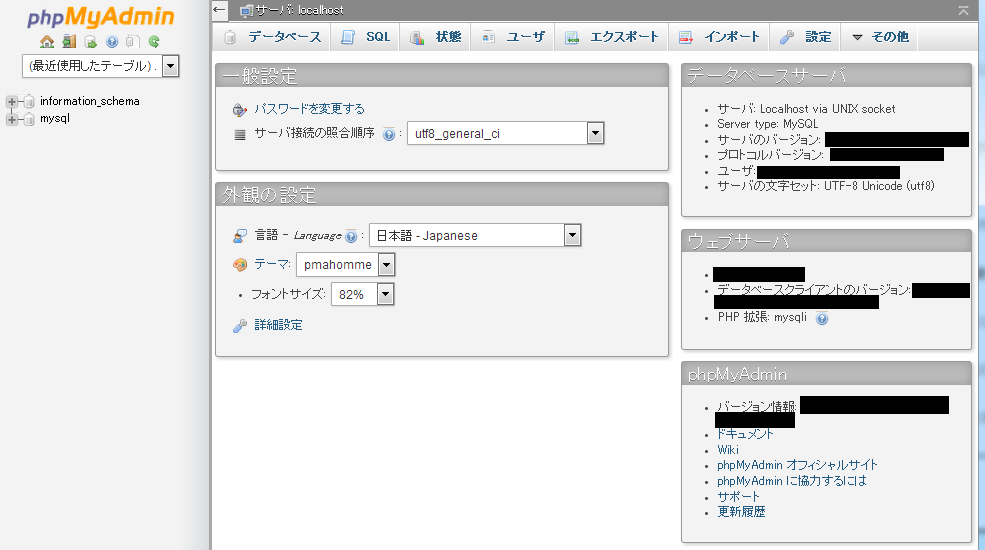Open the 日本語 - Japanese language dropdown
This screenshot has height=550, width=985.
[x=475, y=235]
